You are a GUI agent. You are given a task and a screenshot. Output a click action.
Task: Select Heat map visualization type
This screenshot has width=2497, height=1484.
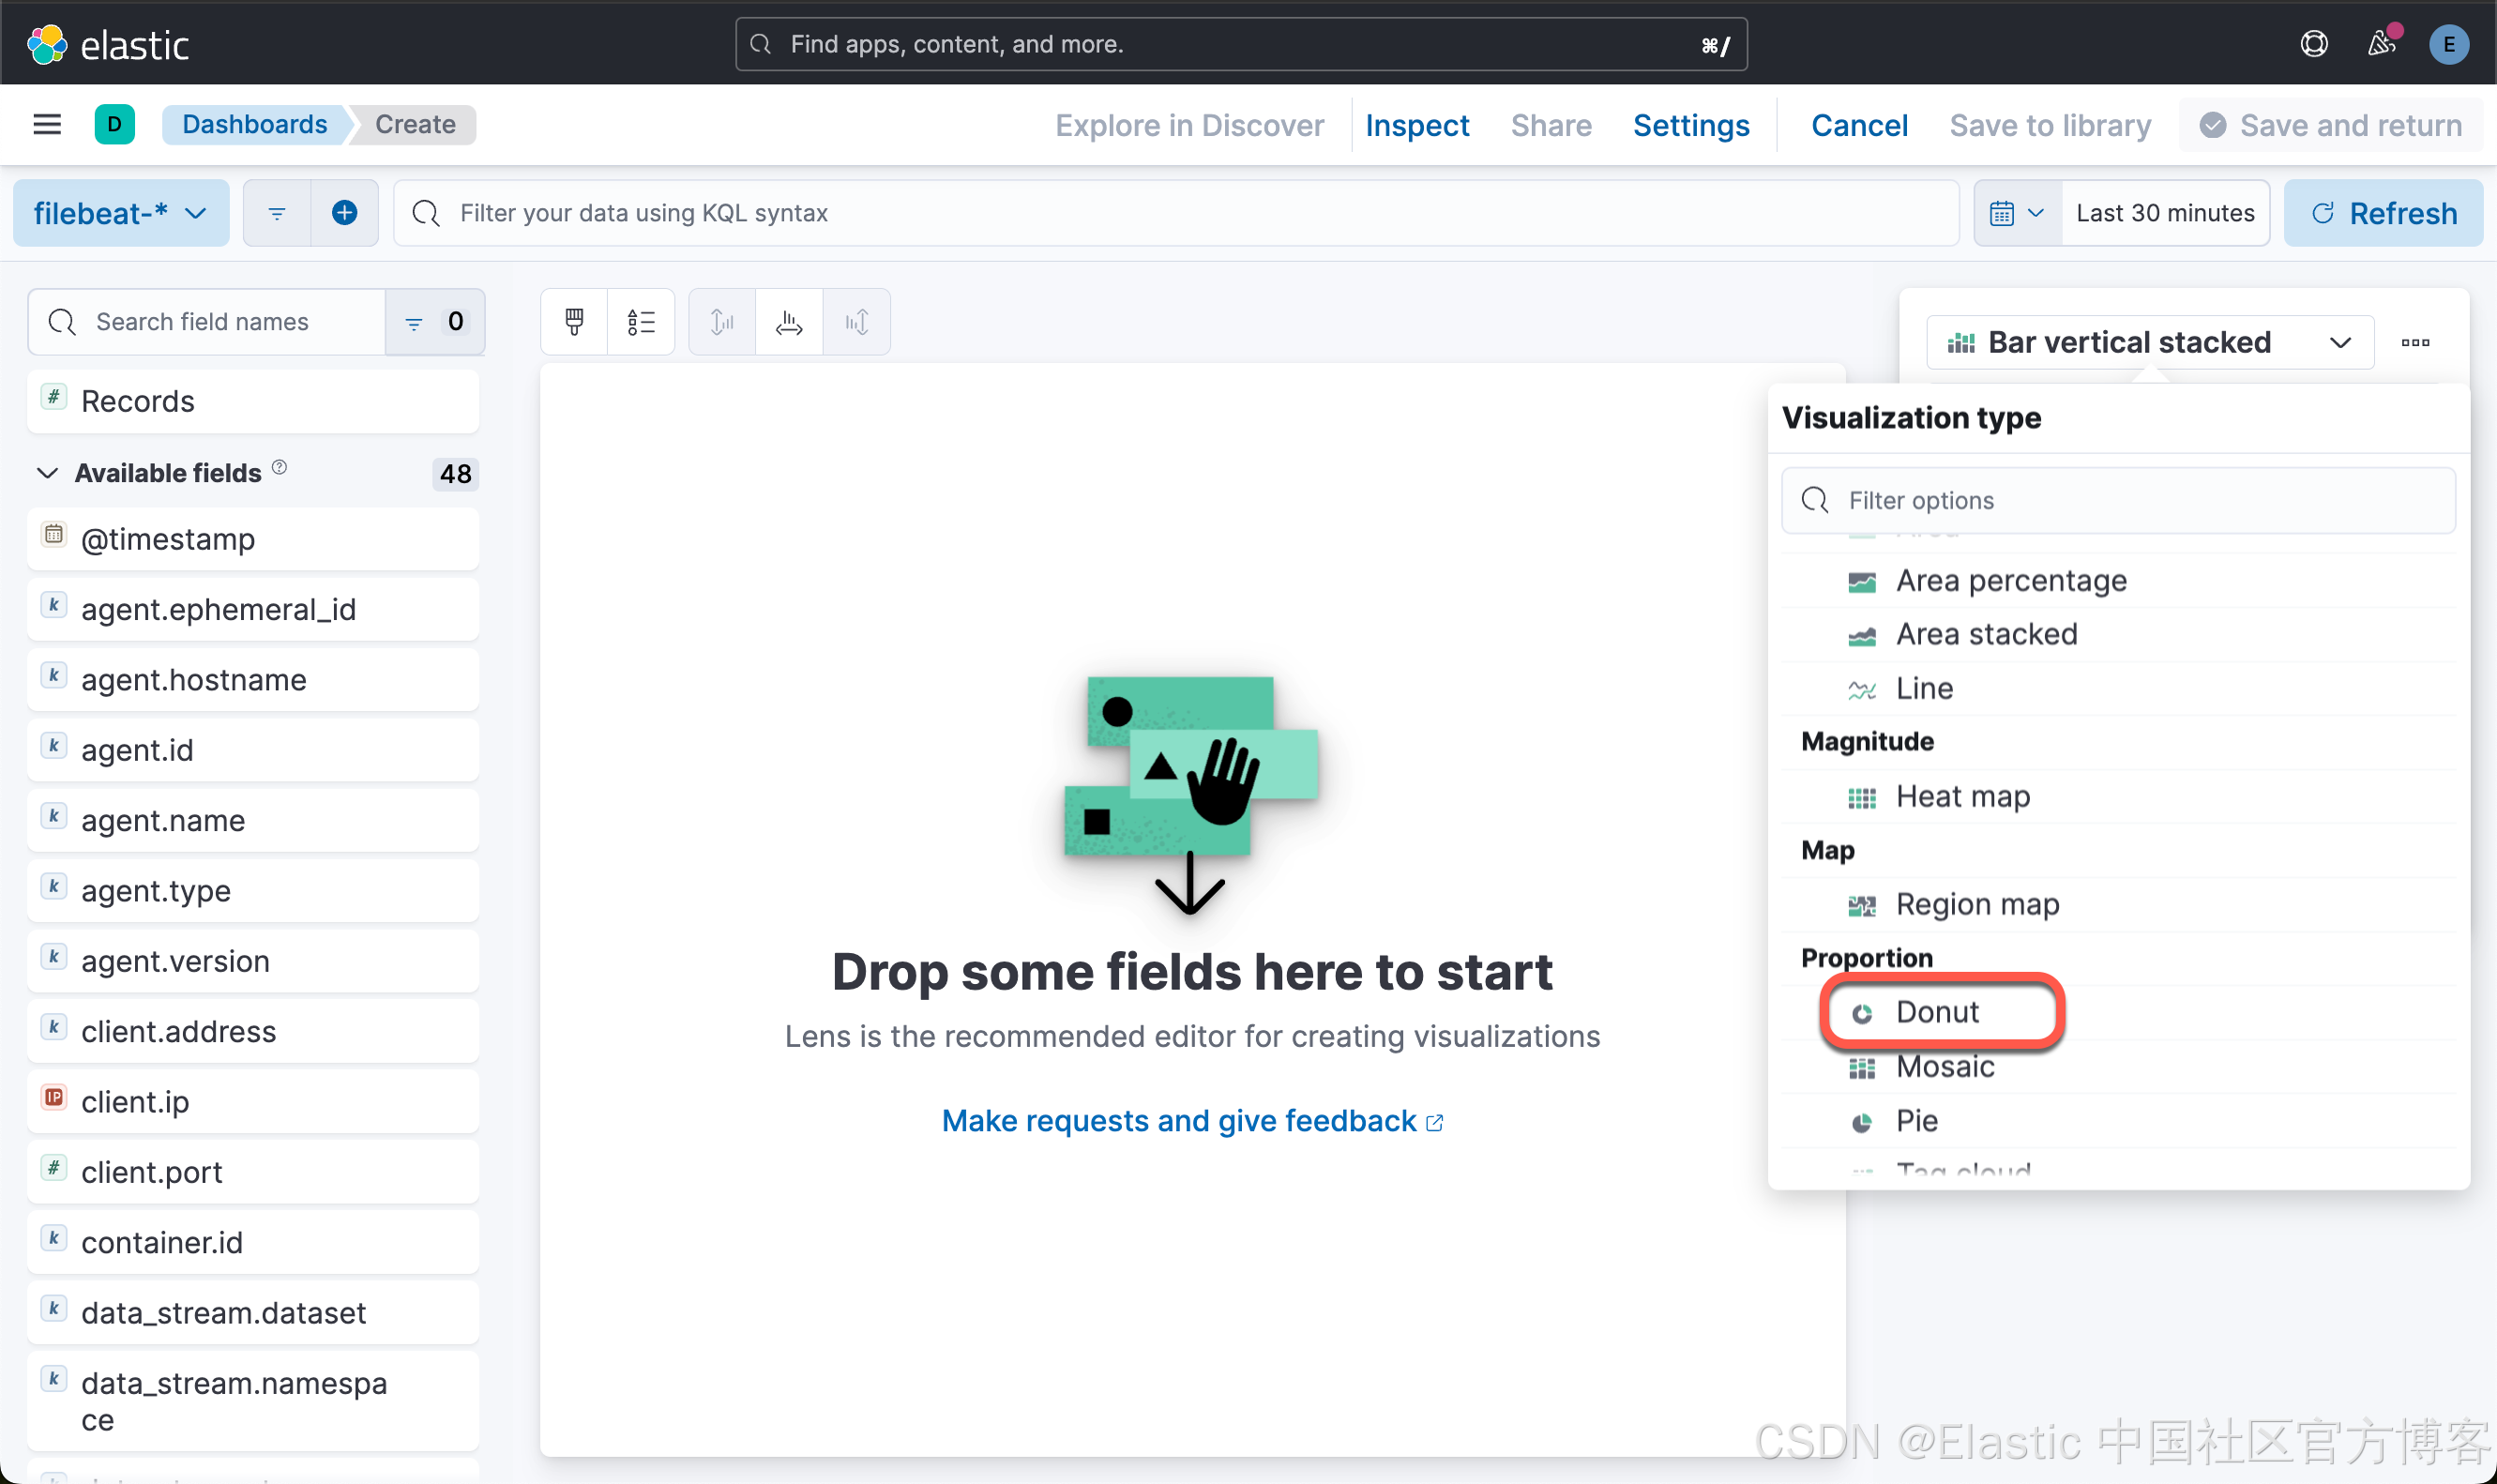(2118, 796)
